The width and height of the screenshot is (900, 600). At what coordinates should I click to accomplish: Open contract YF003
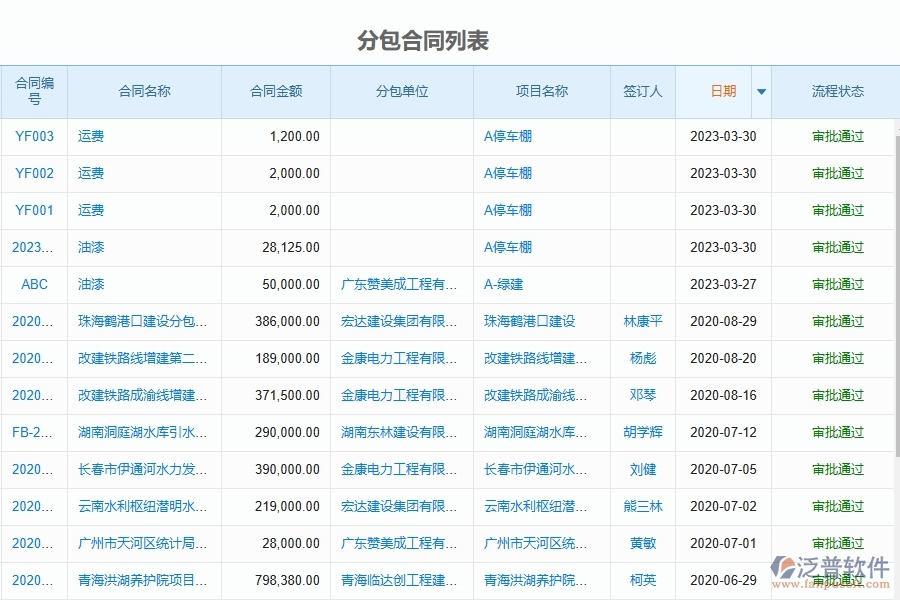(x=34, y=136)
